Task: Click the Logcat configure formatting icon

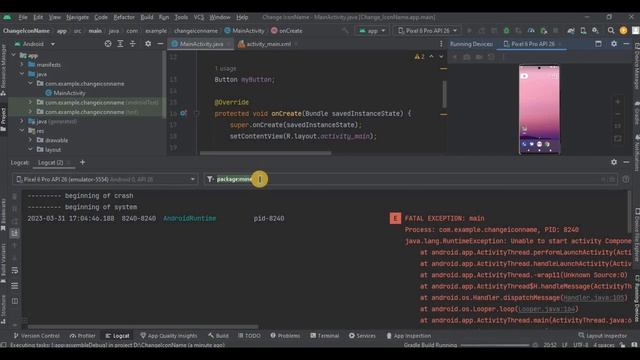Action: 15,286
